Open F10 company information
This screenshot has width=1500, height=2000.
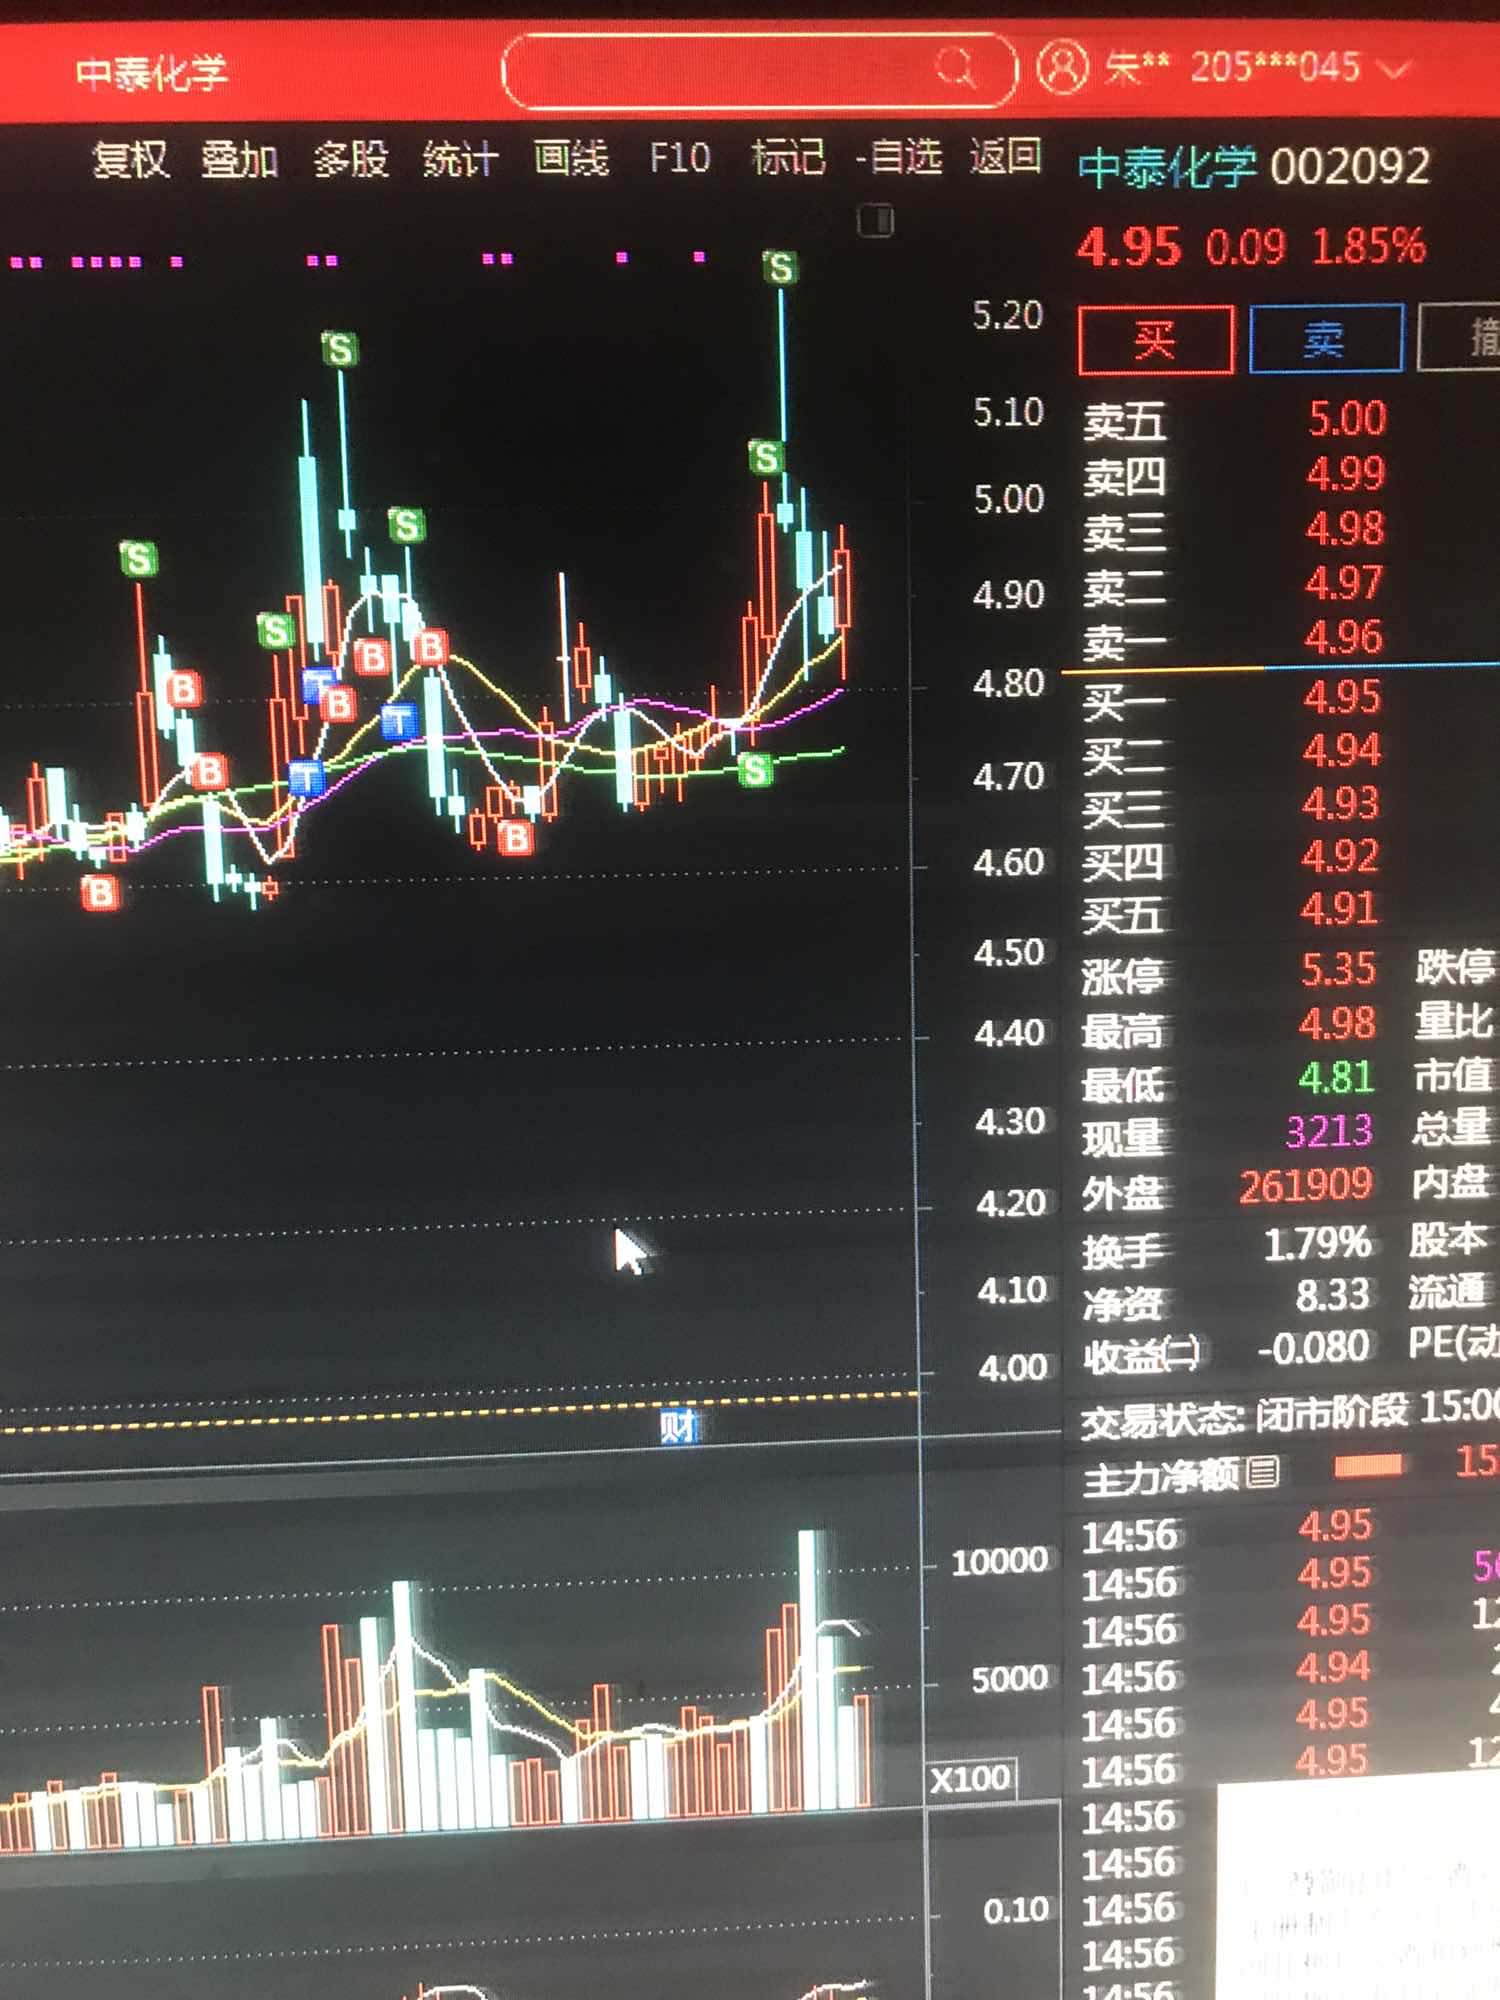680,158
